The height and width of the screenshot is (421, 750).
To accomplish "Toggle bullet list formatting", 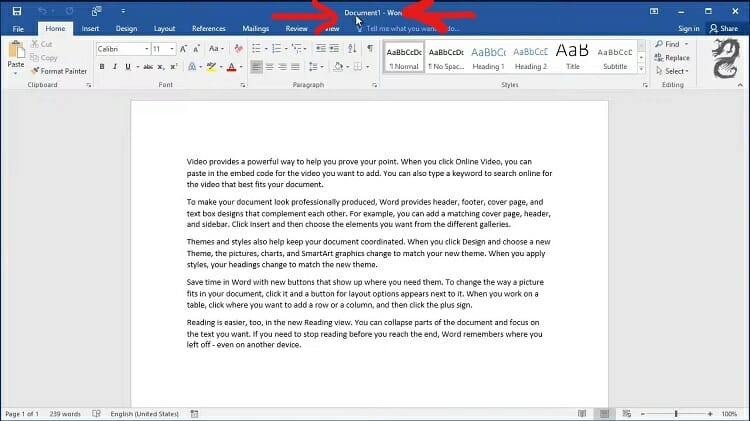I will click(256, 48).
